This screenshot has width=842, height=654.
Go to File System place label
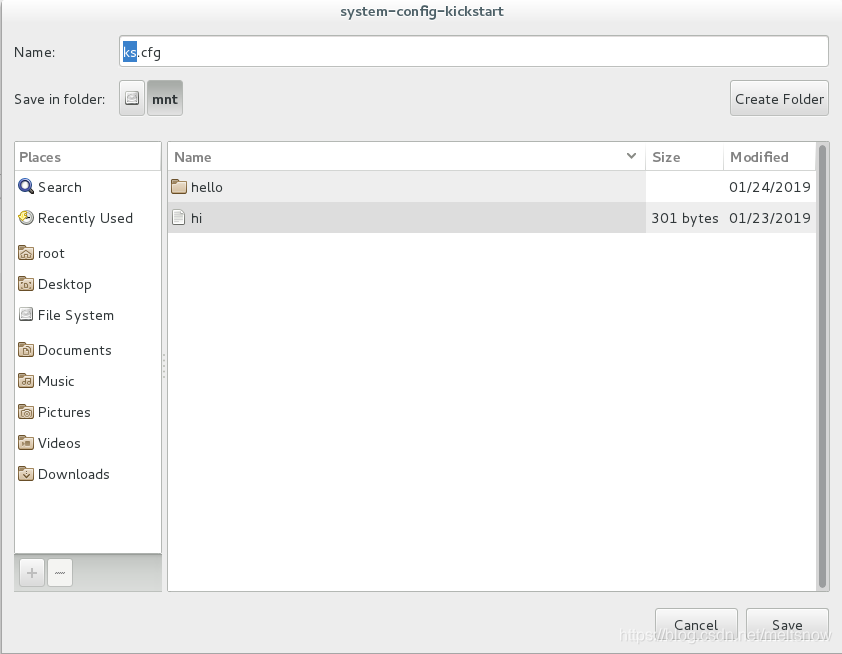76,315
